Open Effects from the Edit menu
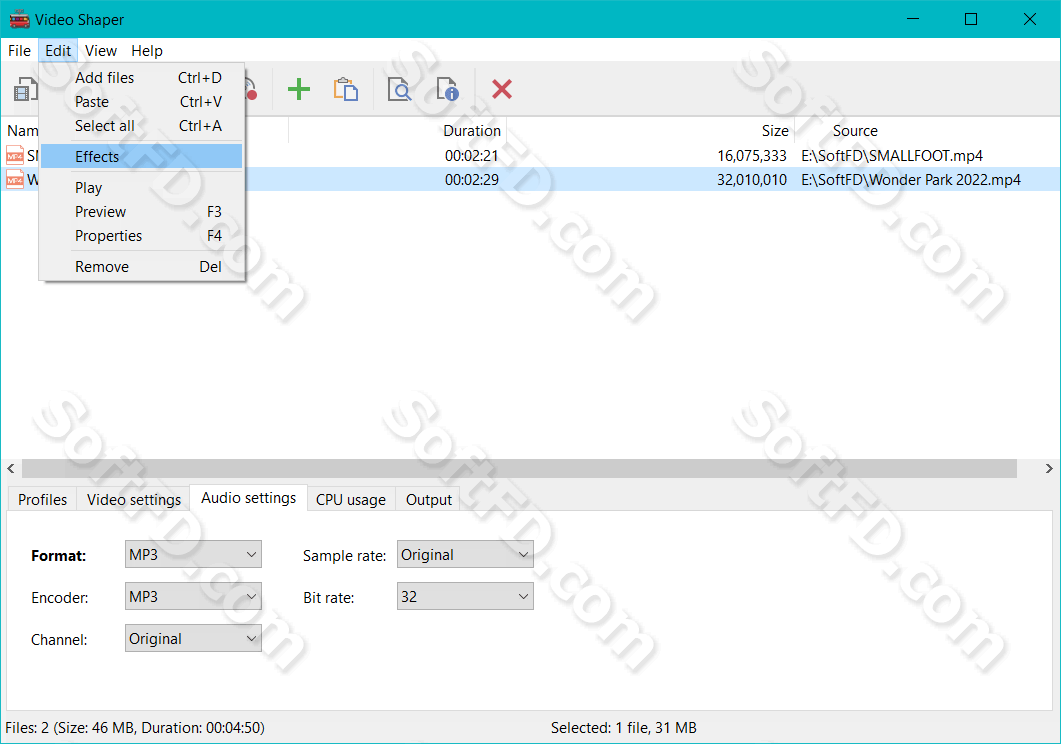This screenshot has width=1061, height=744. point(141,156)
